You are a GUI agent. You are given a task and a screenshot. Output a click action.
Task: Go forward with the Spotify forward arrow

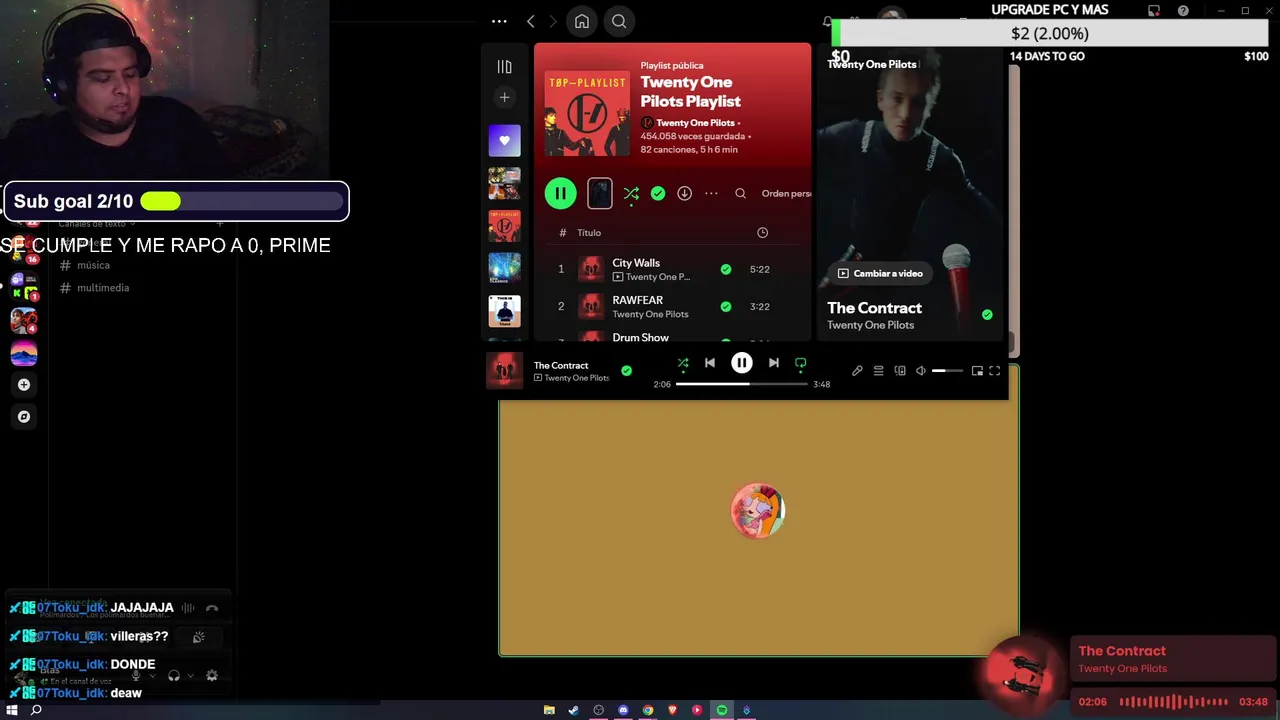pos(553,21)
